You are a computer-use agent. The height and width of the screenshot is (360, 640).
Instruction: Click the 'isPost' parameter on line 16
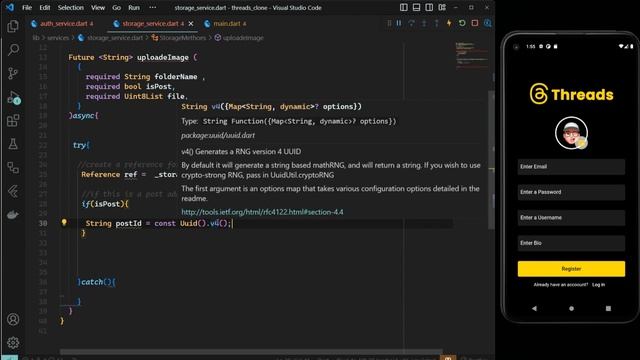pos(158,87)
